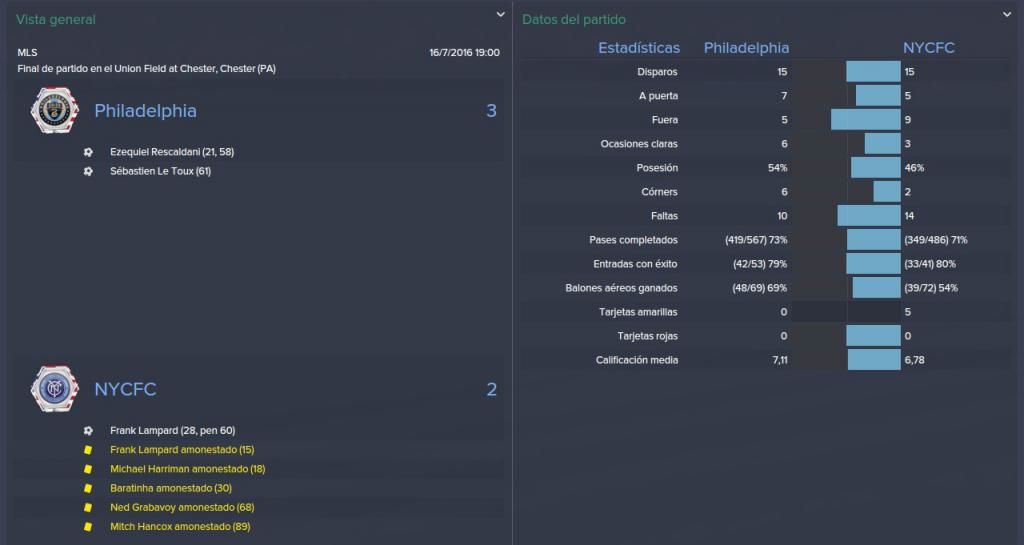Click the Disparos stat bar

[x=873, y=72]
